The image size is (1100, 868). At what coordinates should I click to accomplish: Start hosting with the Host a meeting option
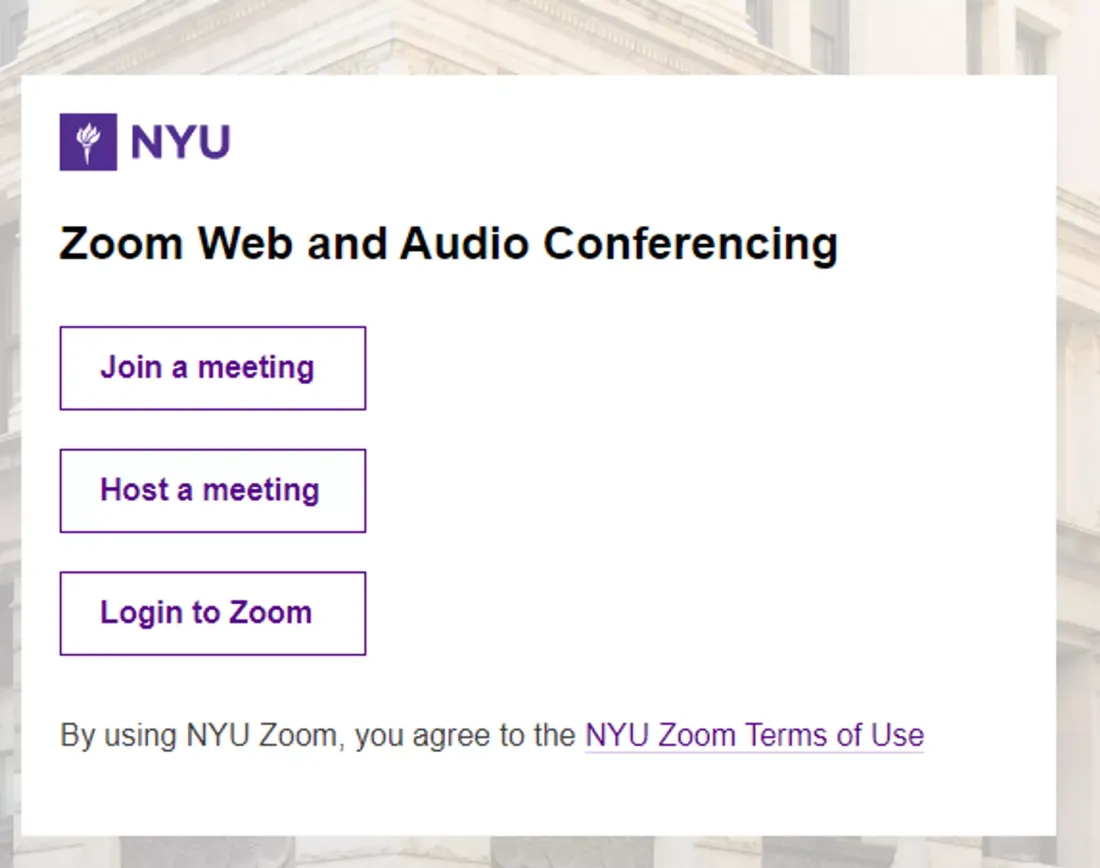pos(212,491)
